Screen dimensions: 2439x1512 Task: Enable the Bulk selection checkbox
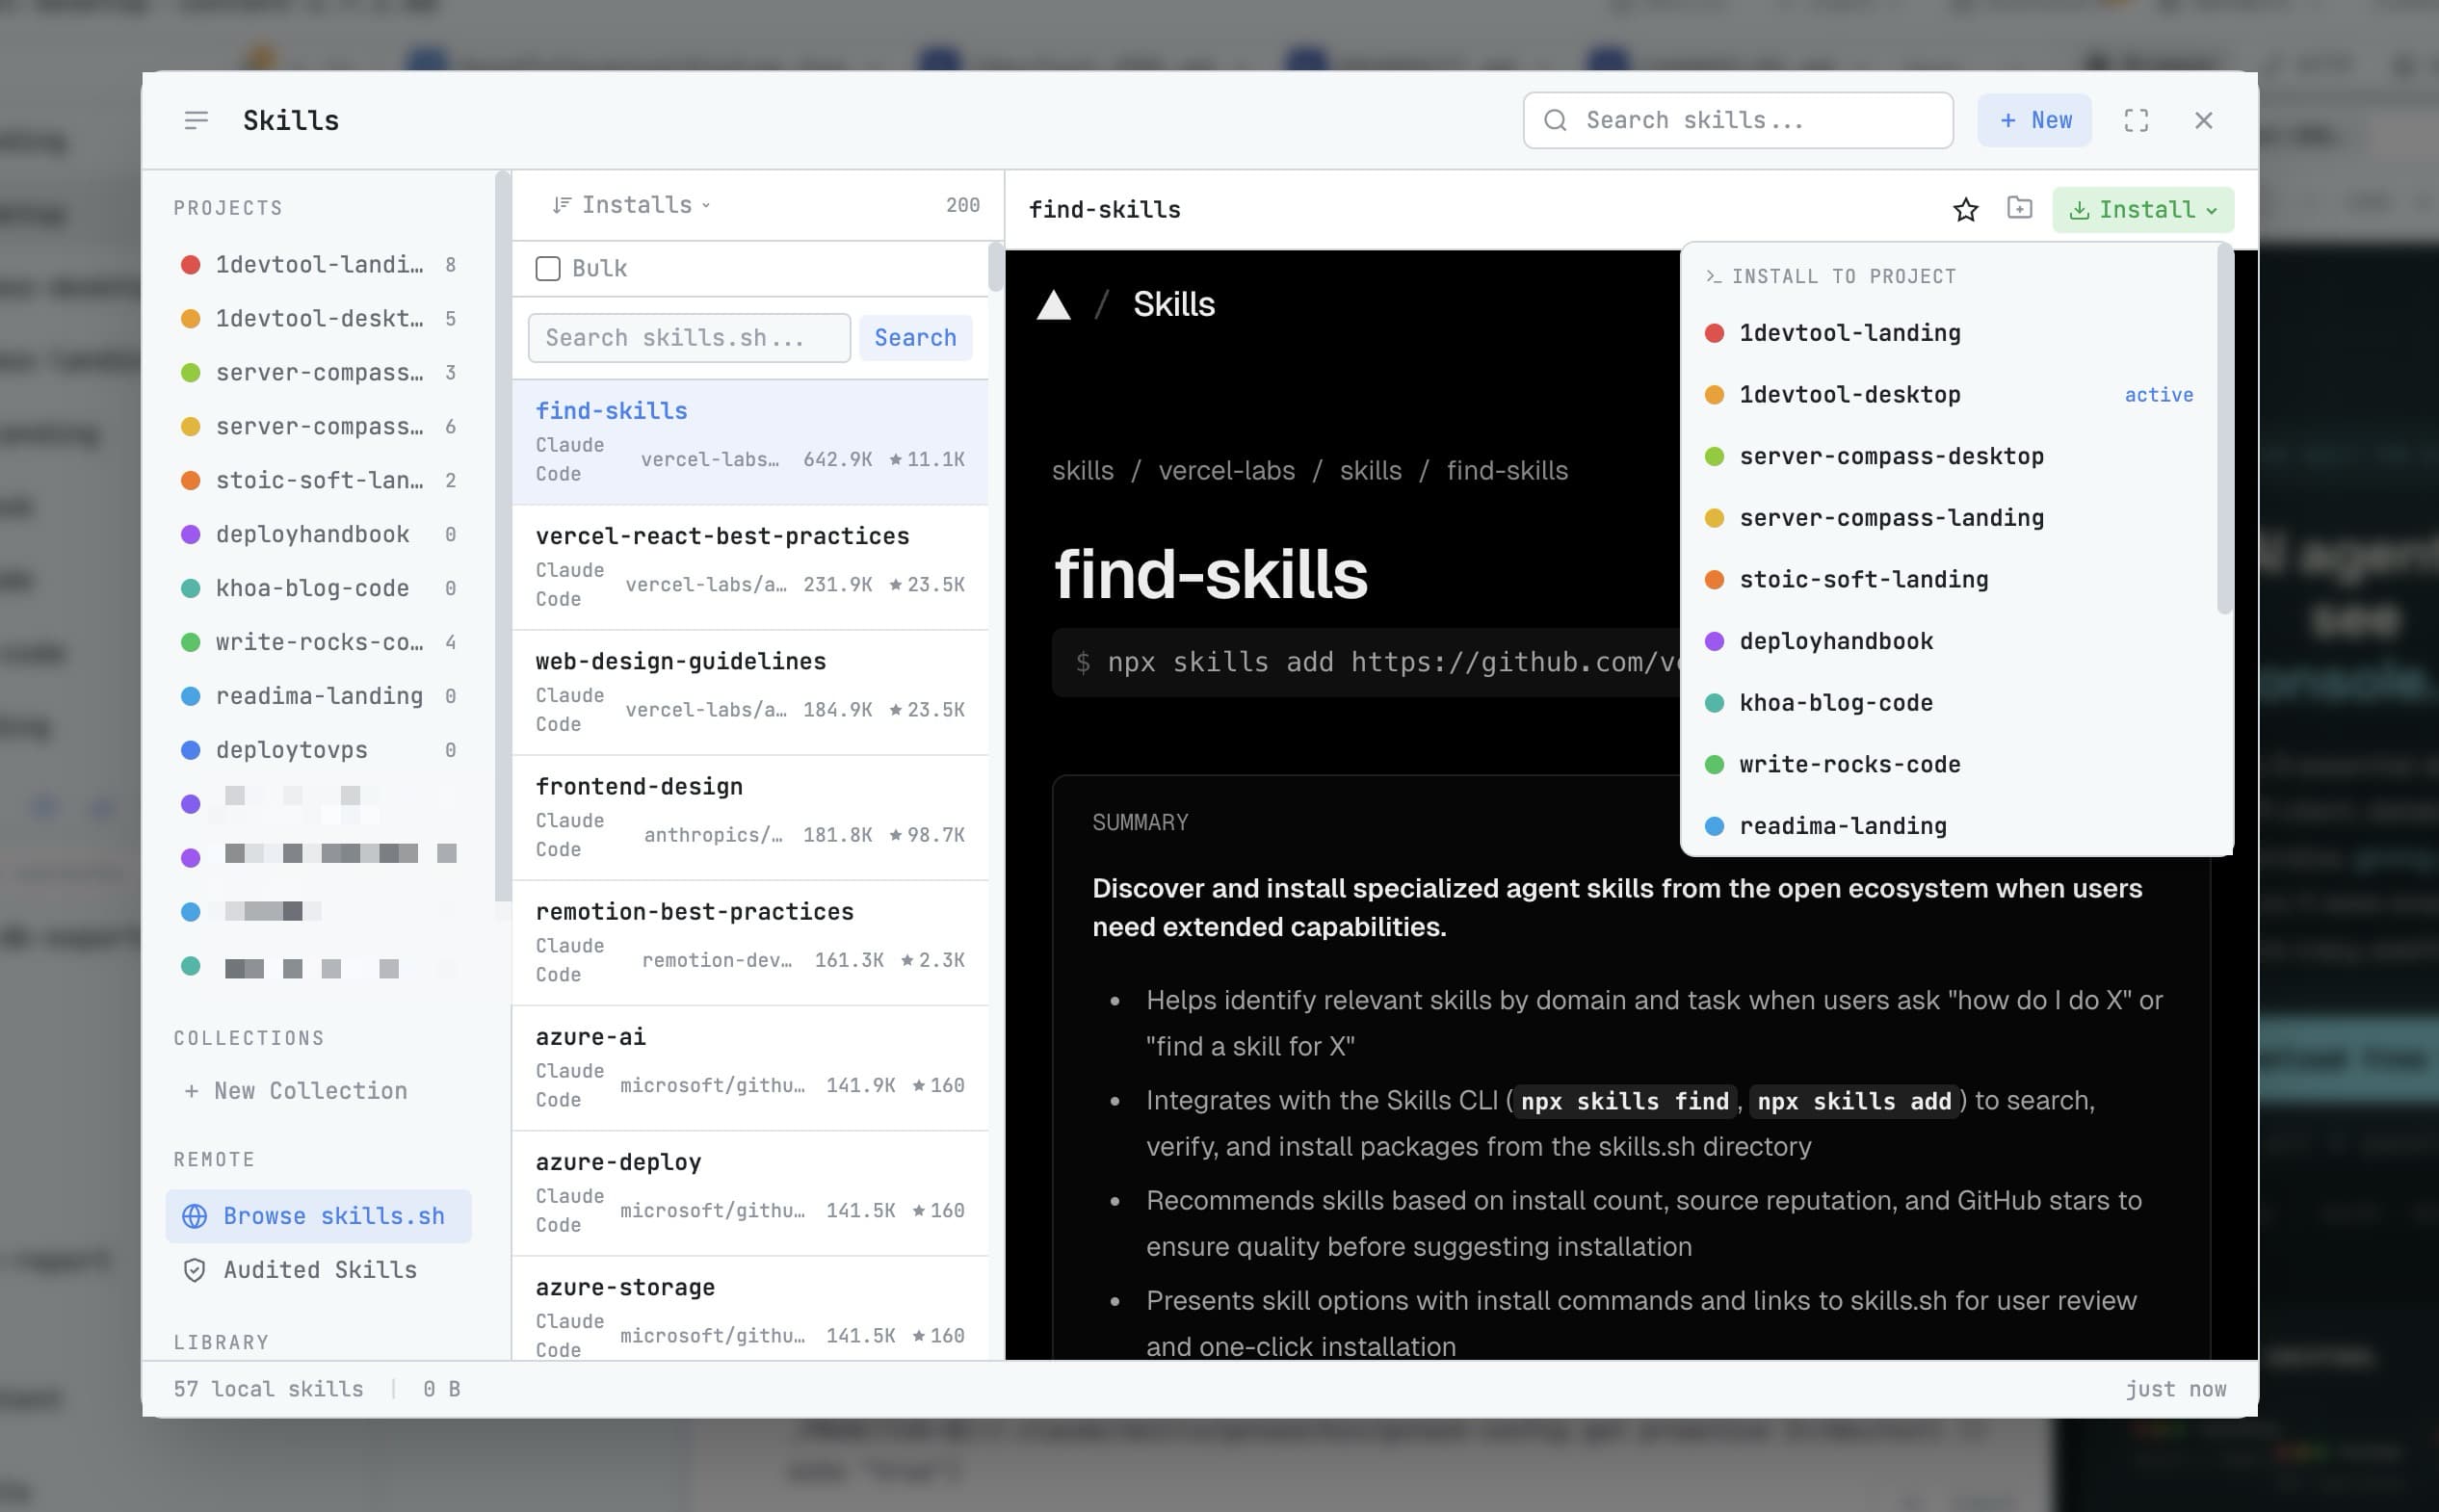point(548,268)
